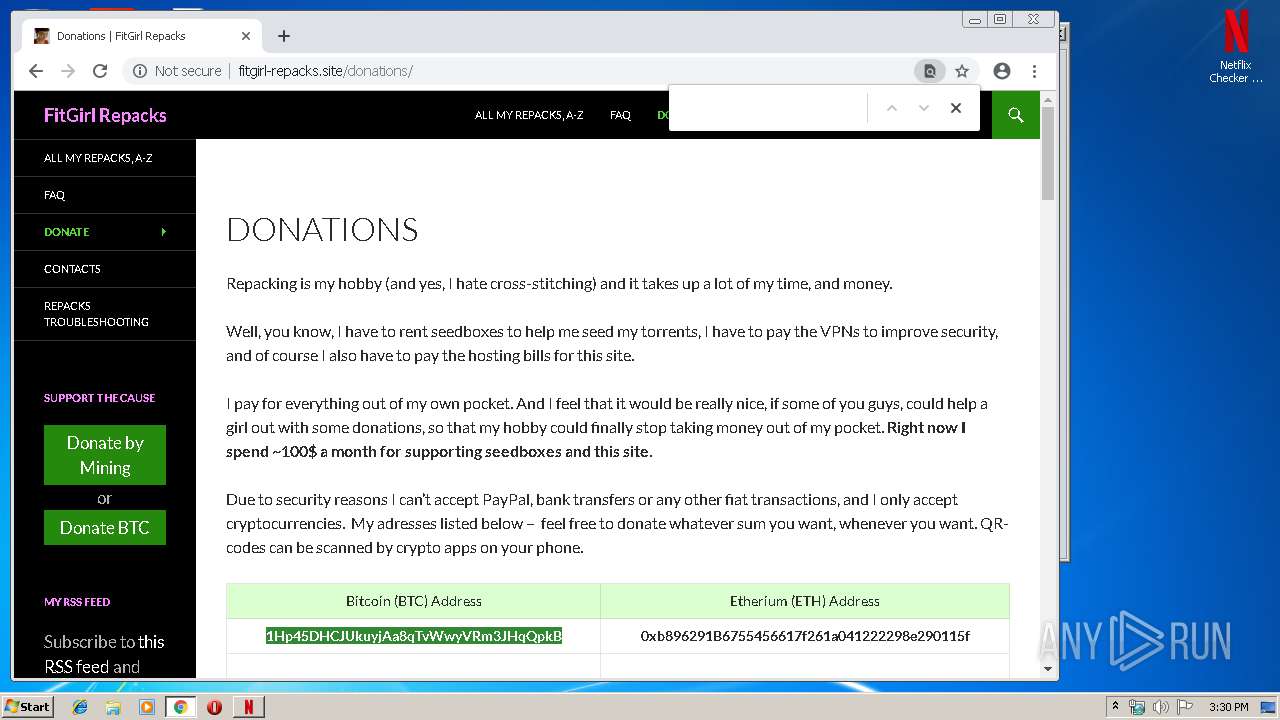Expand the DONATE submenu arrow
1280x720 pixels.
tap(164, 232)
